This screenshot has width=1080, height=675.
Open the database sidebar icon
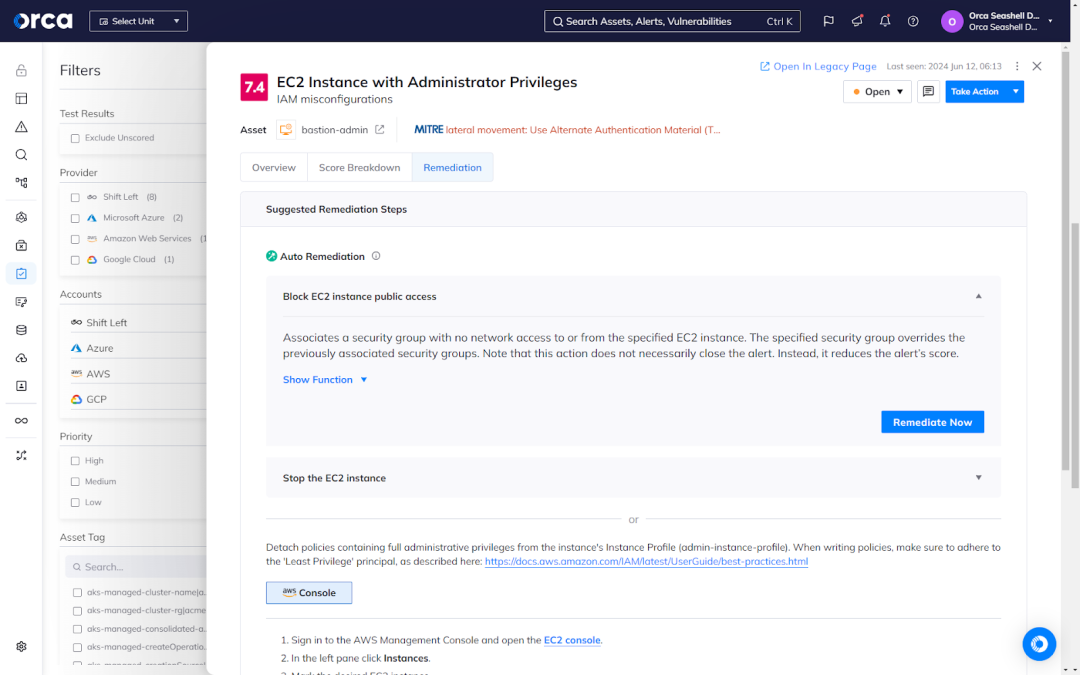[x=21, y=330]
